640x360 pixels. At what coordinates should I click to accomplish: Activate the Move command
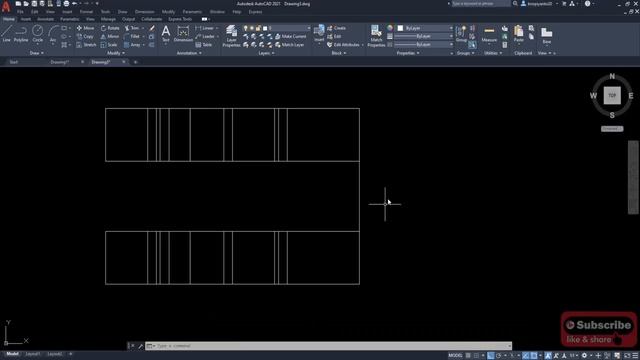85,28
